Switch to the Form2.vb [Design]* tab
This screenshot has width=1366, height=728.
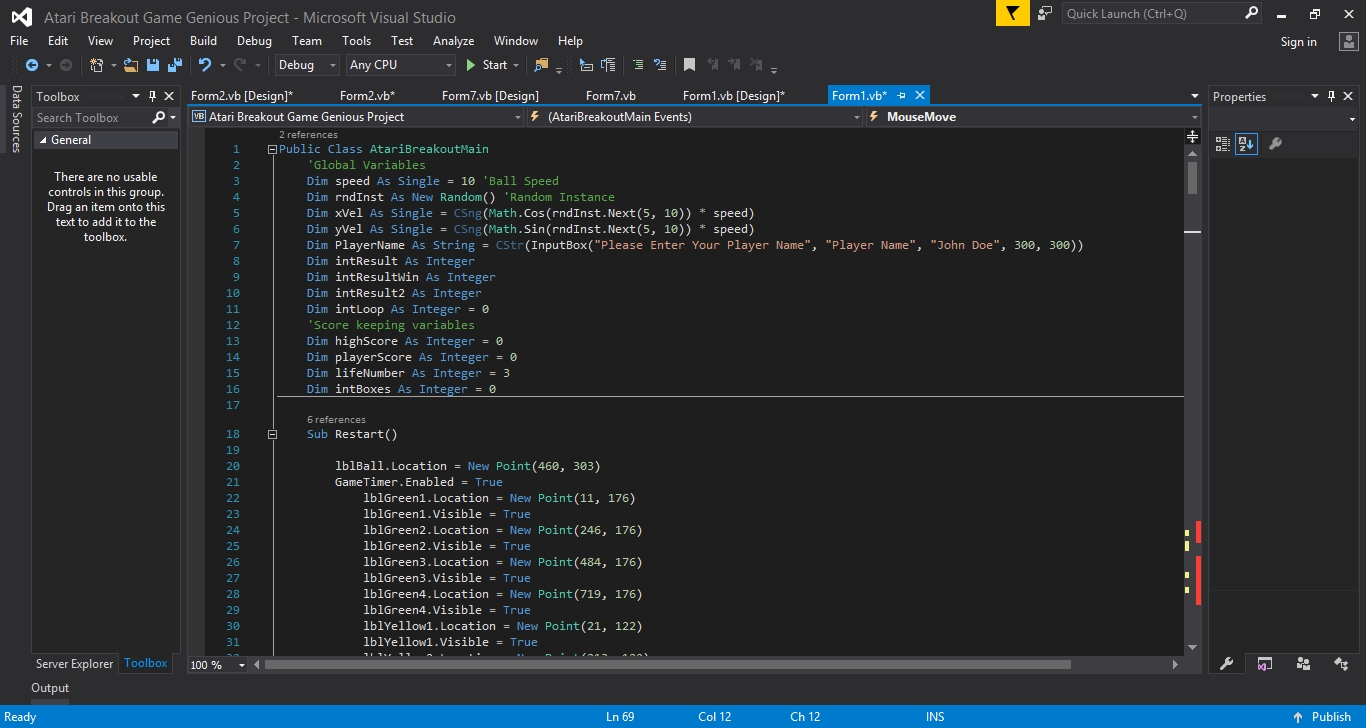tap(242, 96)
